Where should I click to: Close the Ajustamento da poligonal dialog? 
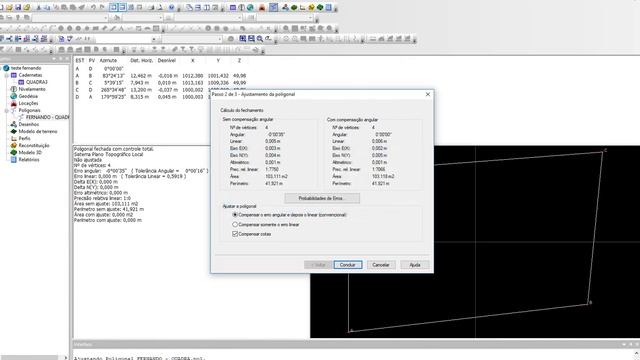tap(428, 94)
